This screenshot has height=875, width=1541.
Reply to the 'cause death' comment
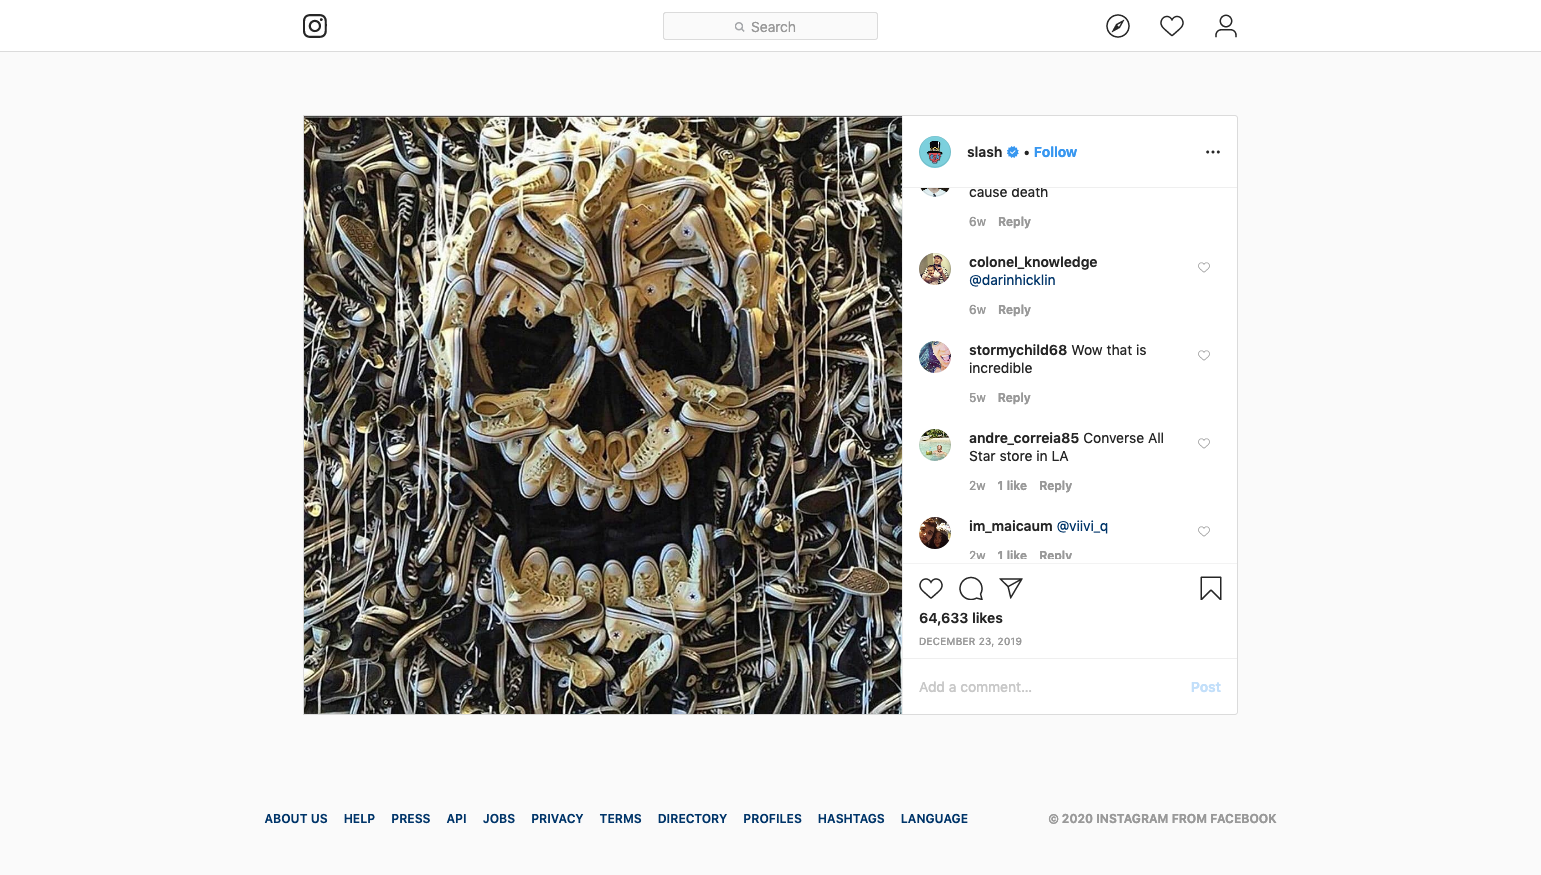tap(1014, 222)
